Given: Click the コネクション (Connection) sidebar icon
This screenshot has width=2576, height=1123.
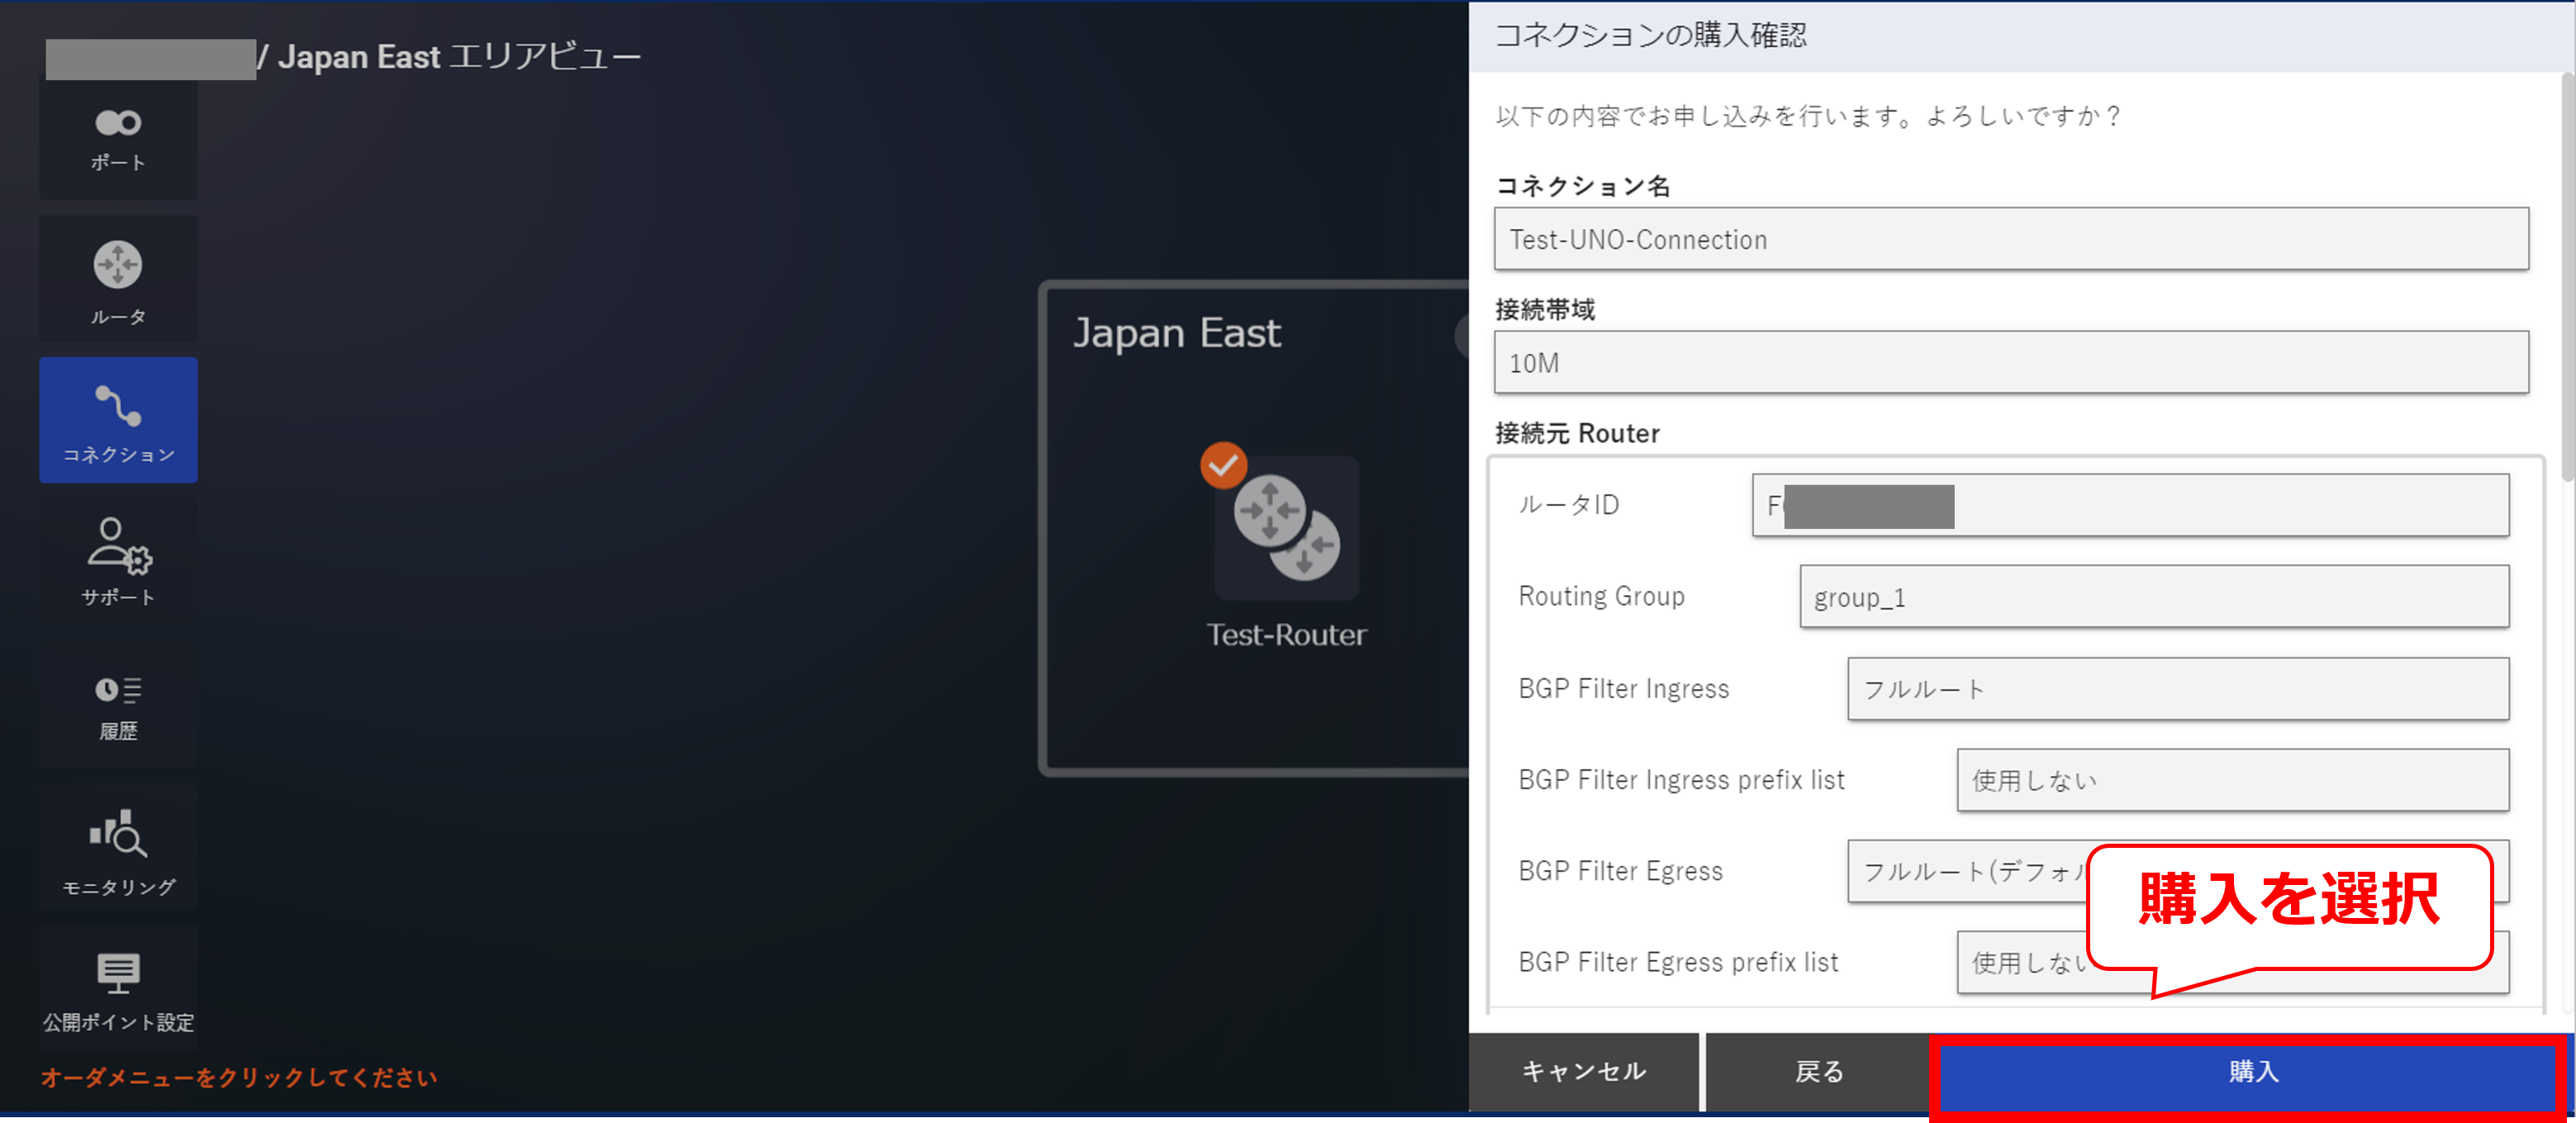Looking at the screenshot, I should [118, 421].
